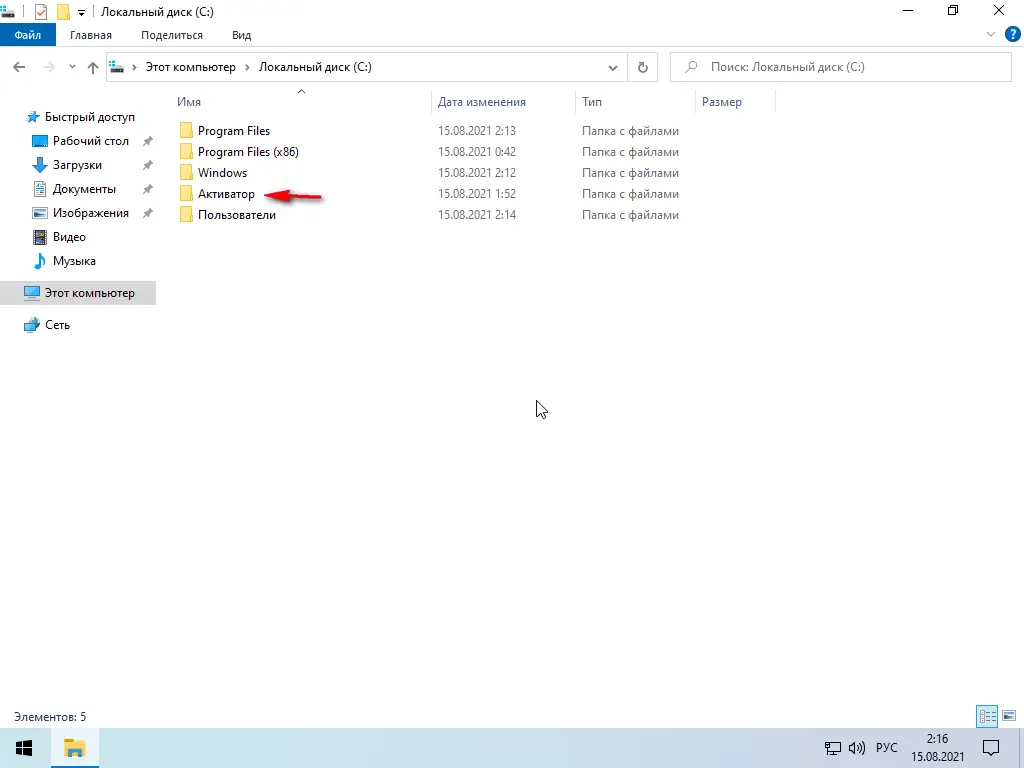Open the taskbar clock and date
Screen dimensions: 1024x768
pos(937,748)
